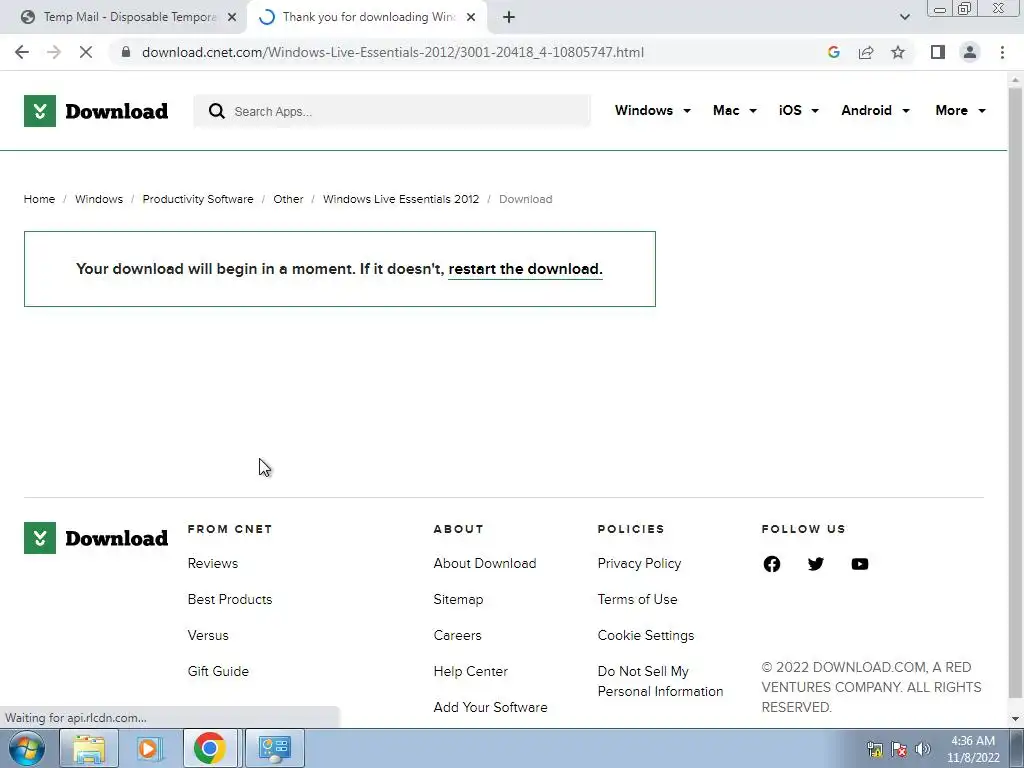Click the footer Download logo
Viewport: 1024px width, 768px height.
pos(96,538)
